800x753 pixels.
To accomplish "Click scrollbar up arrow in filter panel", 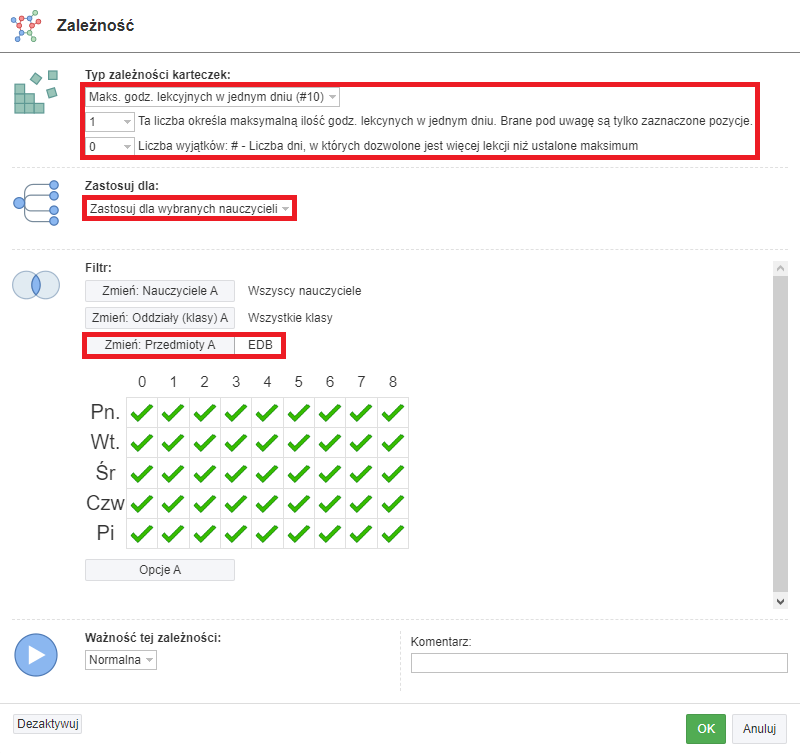I will coord(780,268).
